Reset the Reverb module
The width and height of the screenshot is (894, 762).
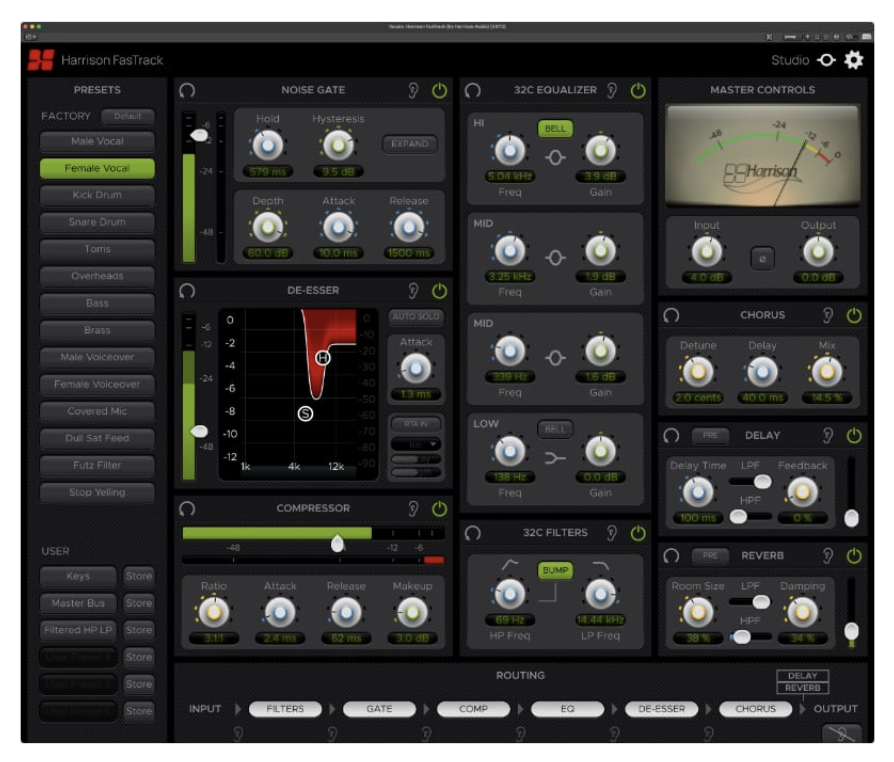pos(671,556)
